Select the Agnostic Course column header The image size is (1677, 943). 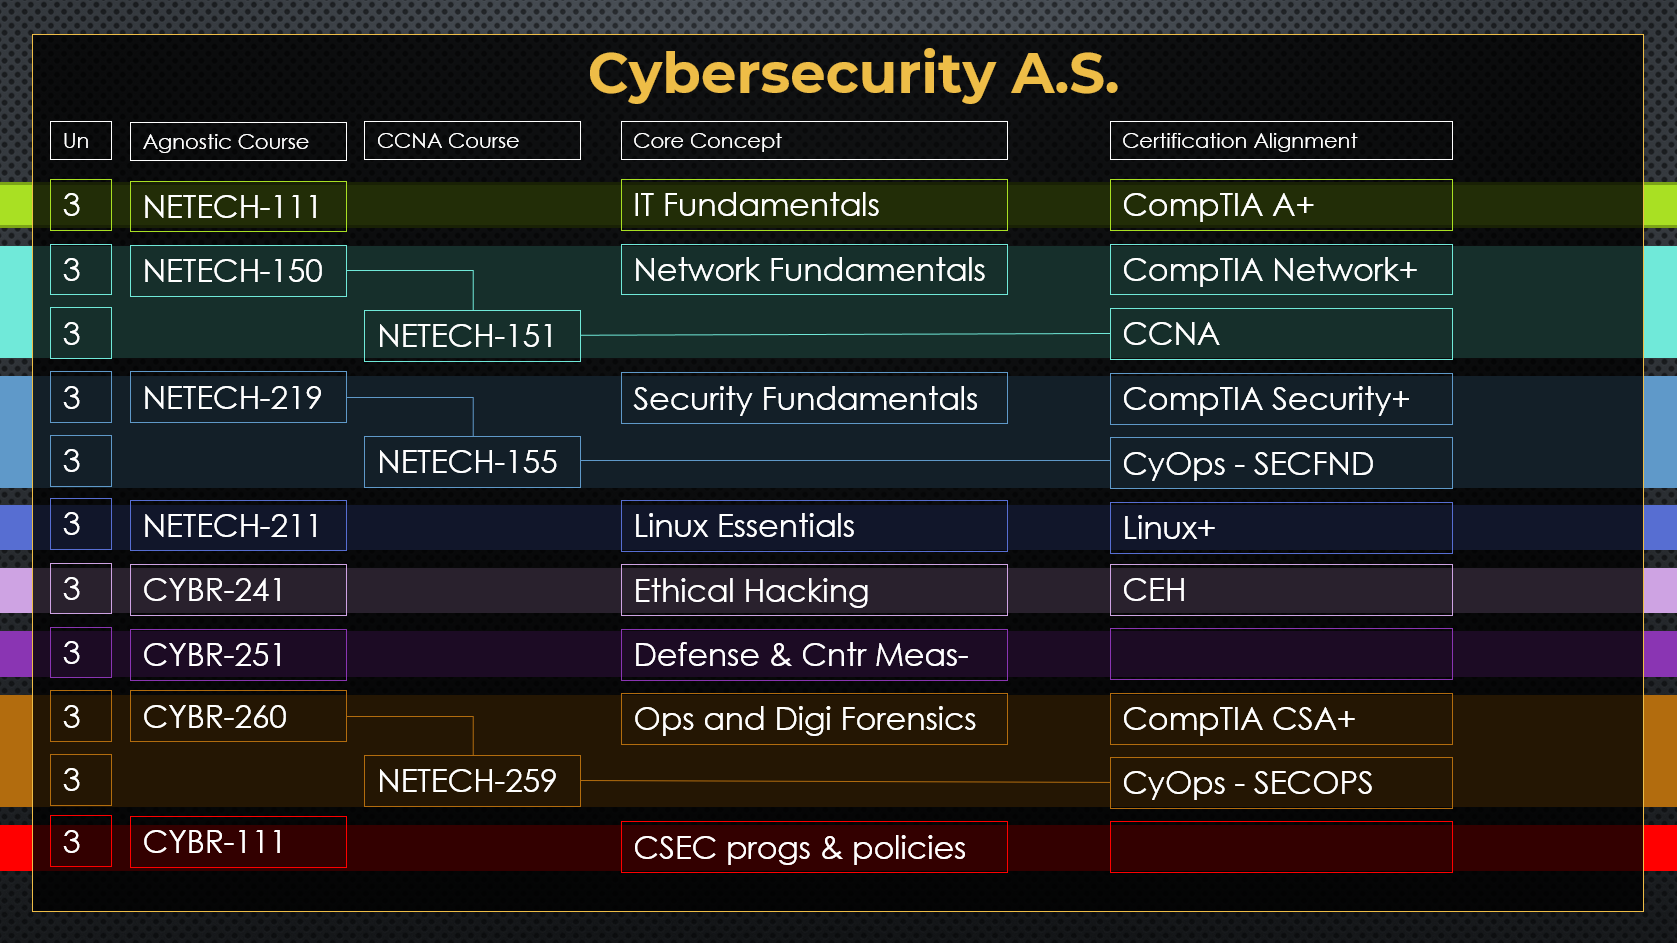pyautogui.click(x=238, y=141)
